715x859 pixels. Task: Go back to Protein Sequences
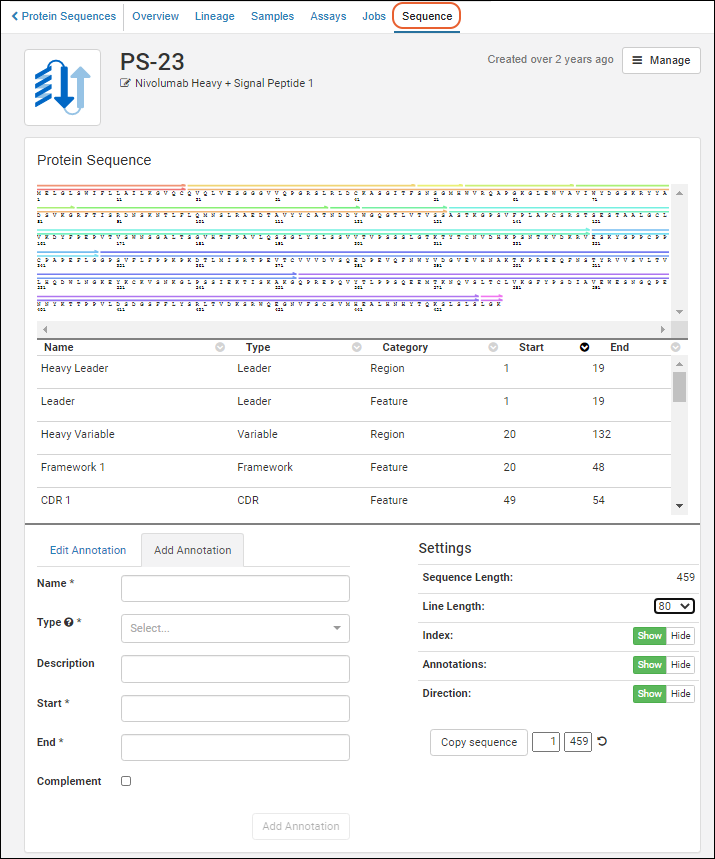coord(63,16)
